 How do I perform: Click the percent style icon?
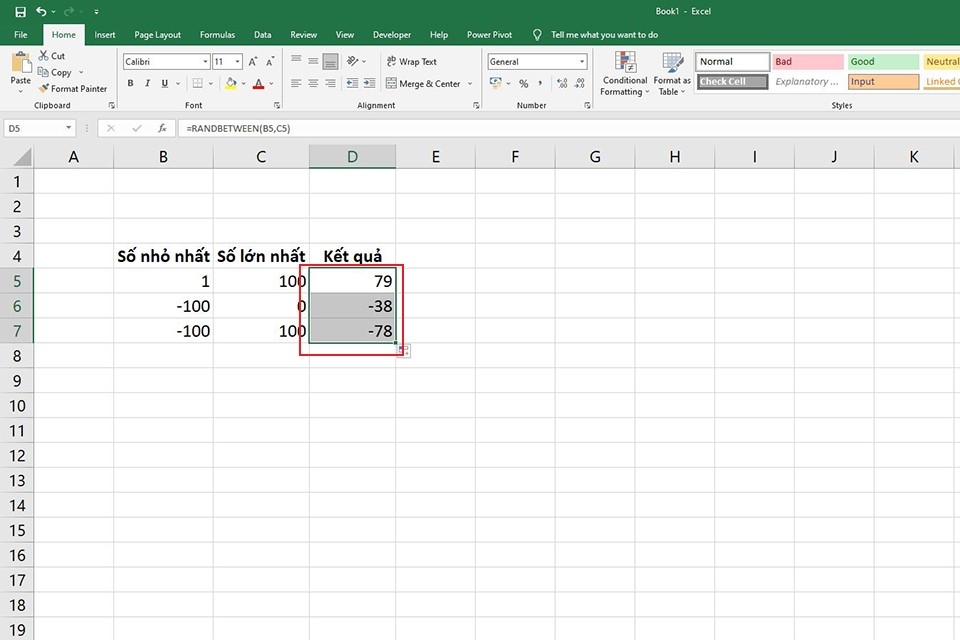coord(523,83)
